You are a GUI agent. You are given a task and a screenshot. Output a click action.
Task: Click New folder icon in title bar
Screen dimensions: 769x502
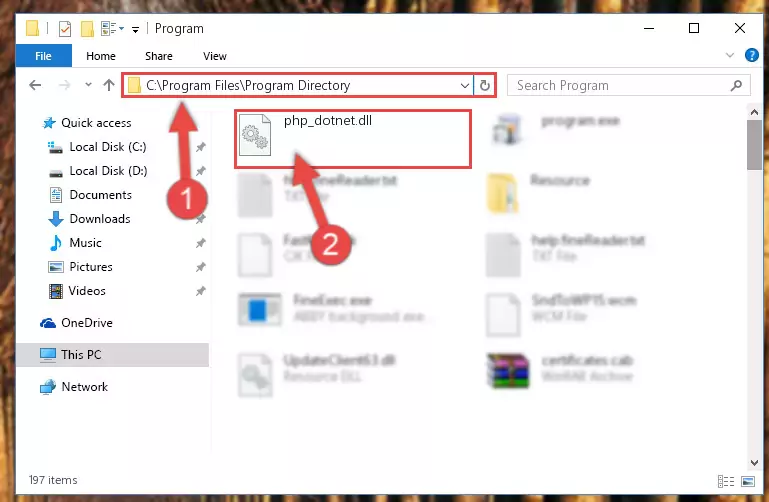tap(87, 29)
